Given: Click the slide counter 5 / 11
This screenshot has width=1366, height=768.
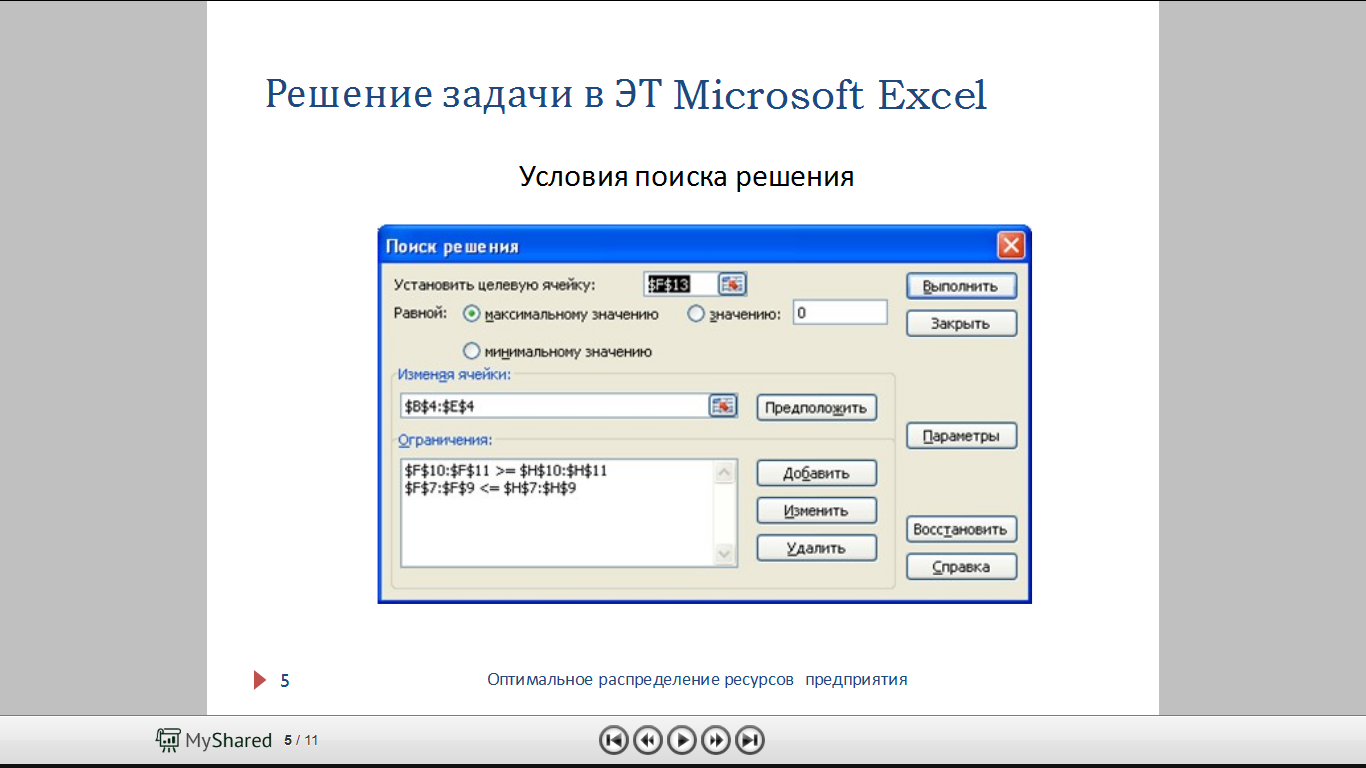Looking at the screenshot, I should [x=301, y=740].
